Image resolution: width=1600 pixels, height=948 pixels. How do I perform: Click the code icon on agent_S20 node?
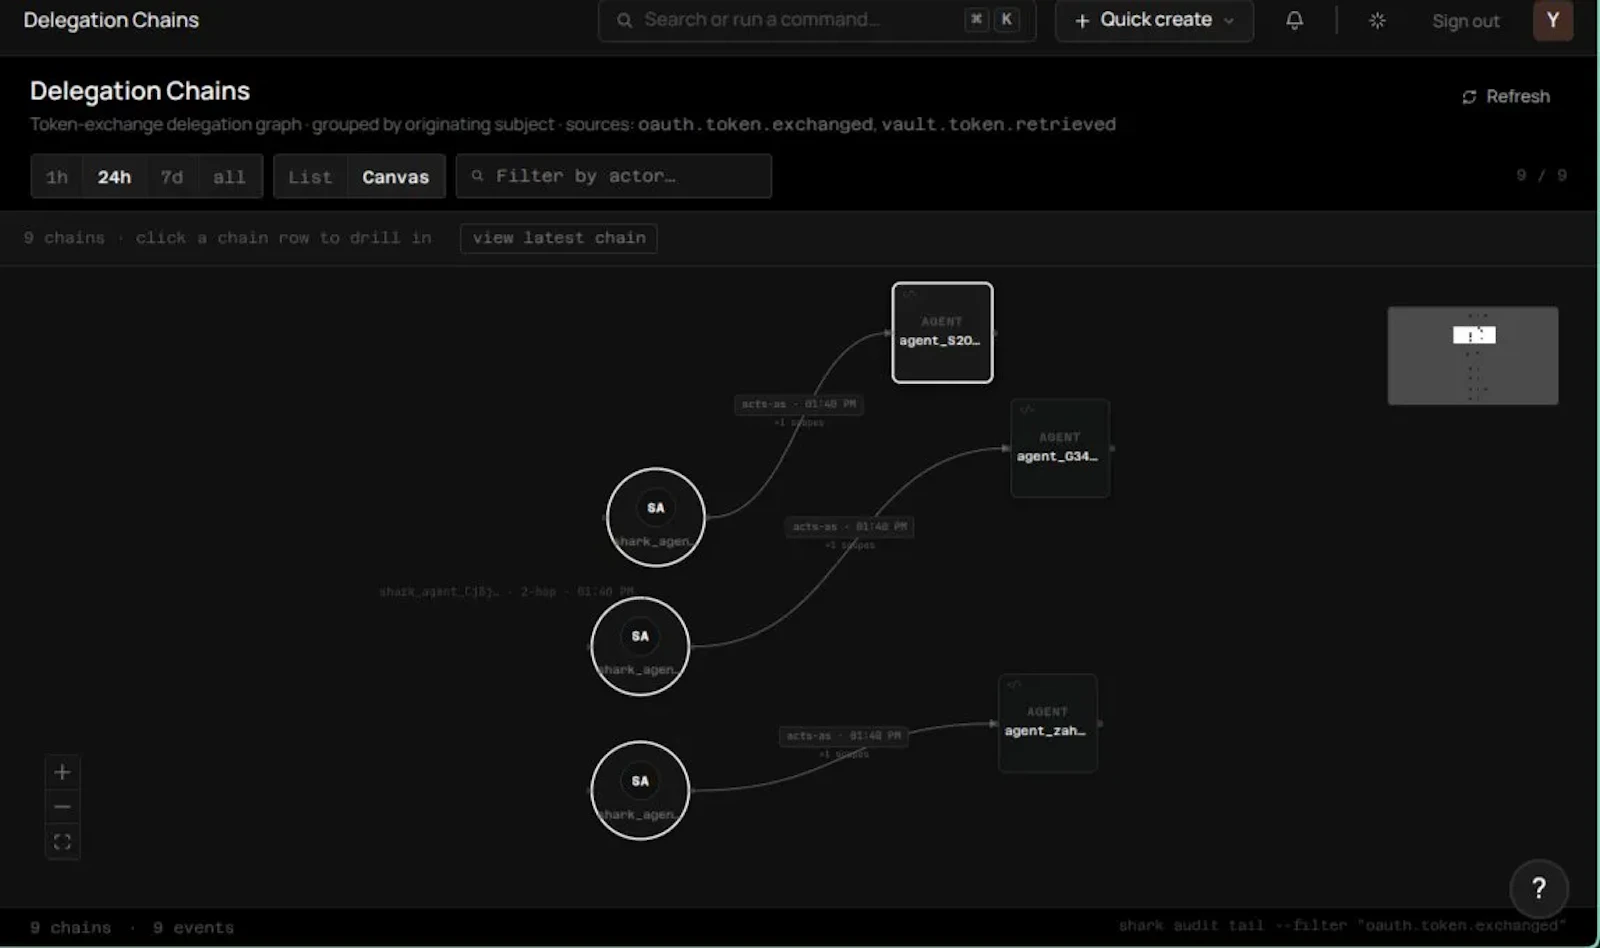tap(909, 294)
